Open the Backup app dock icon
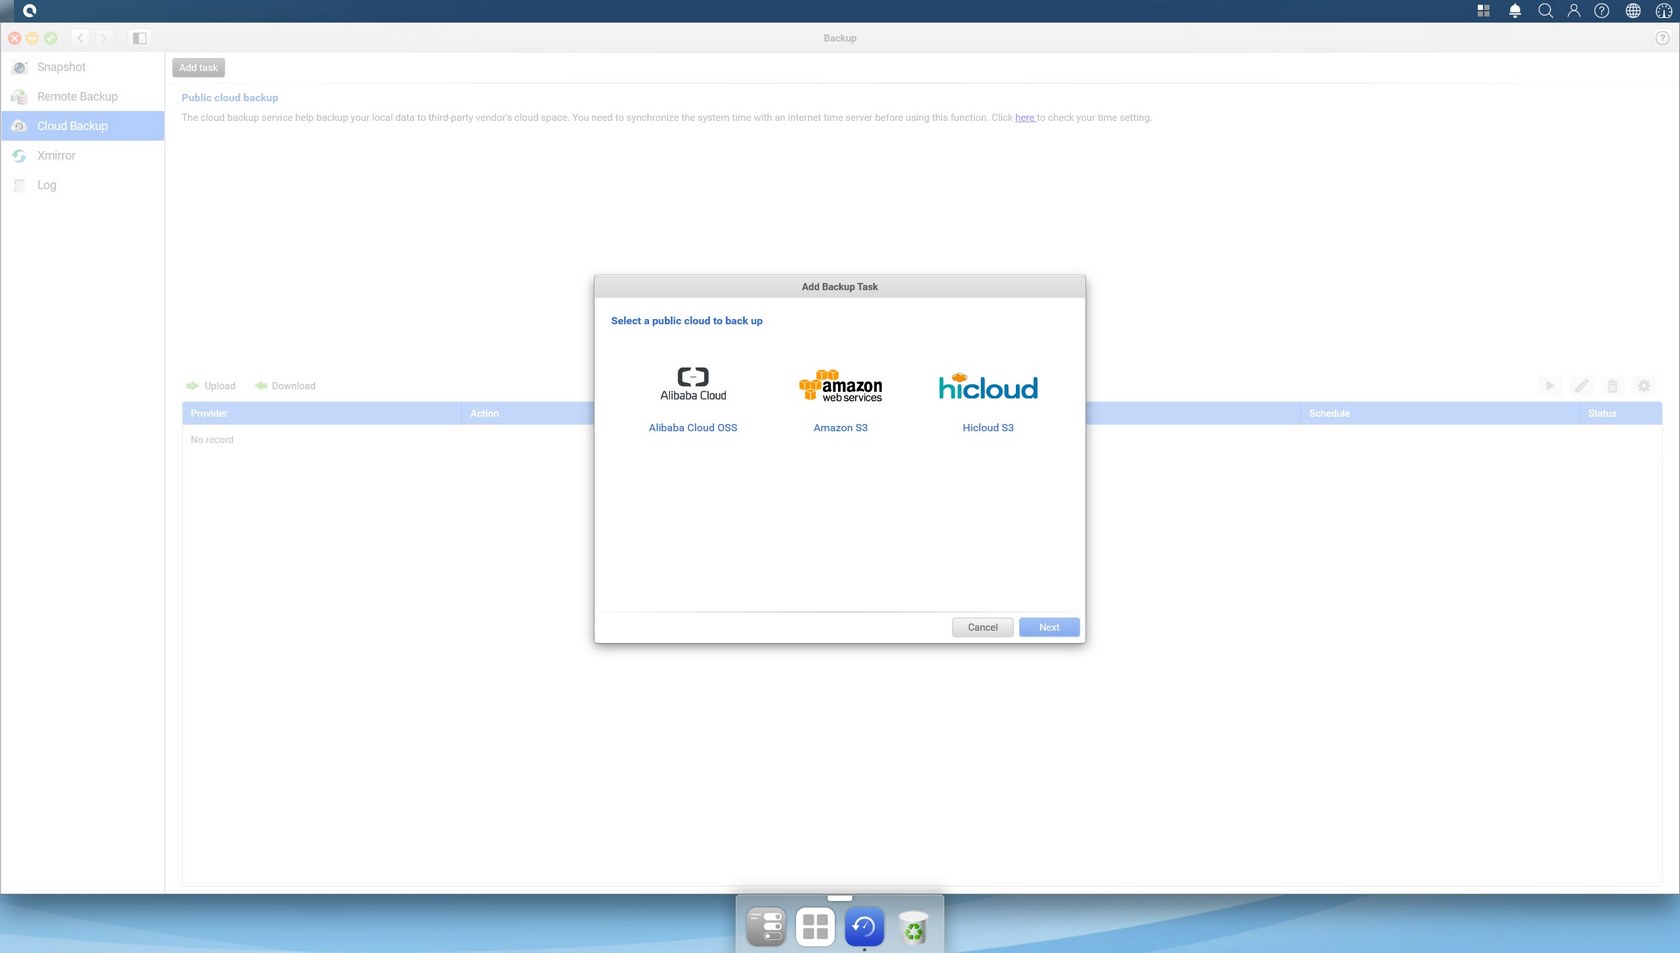Screen dimensions: 1680x953 click(x=864, y=927)
